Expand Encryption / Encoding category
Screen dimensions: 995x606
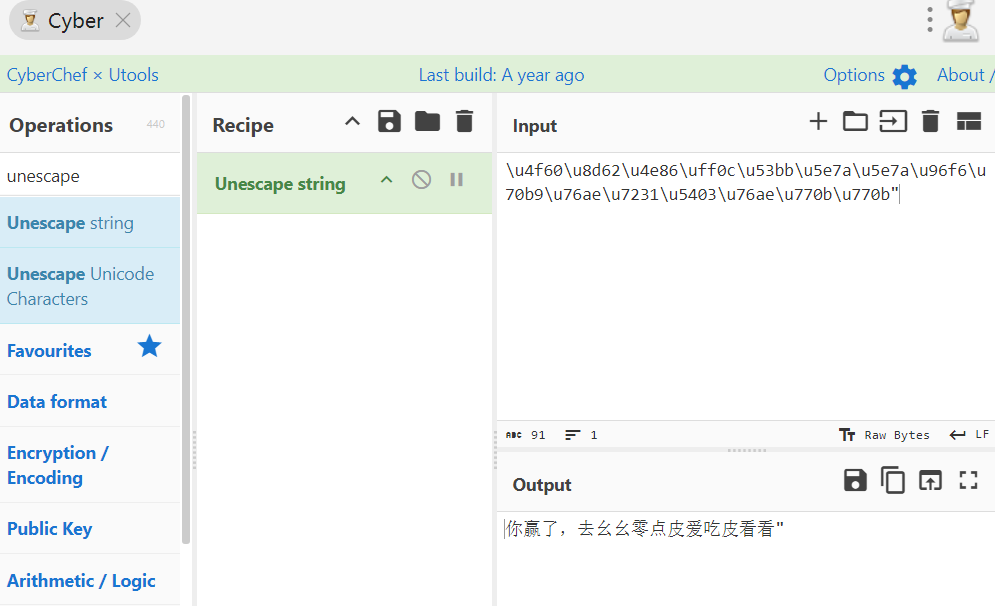point(90,465)
